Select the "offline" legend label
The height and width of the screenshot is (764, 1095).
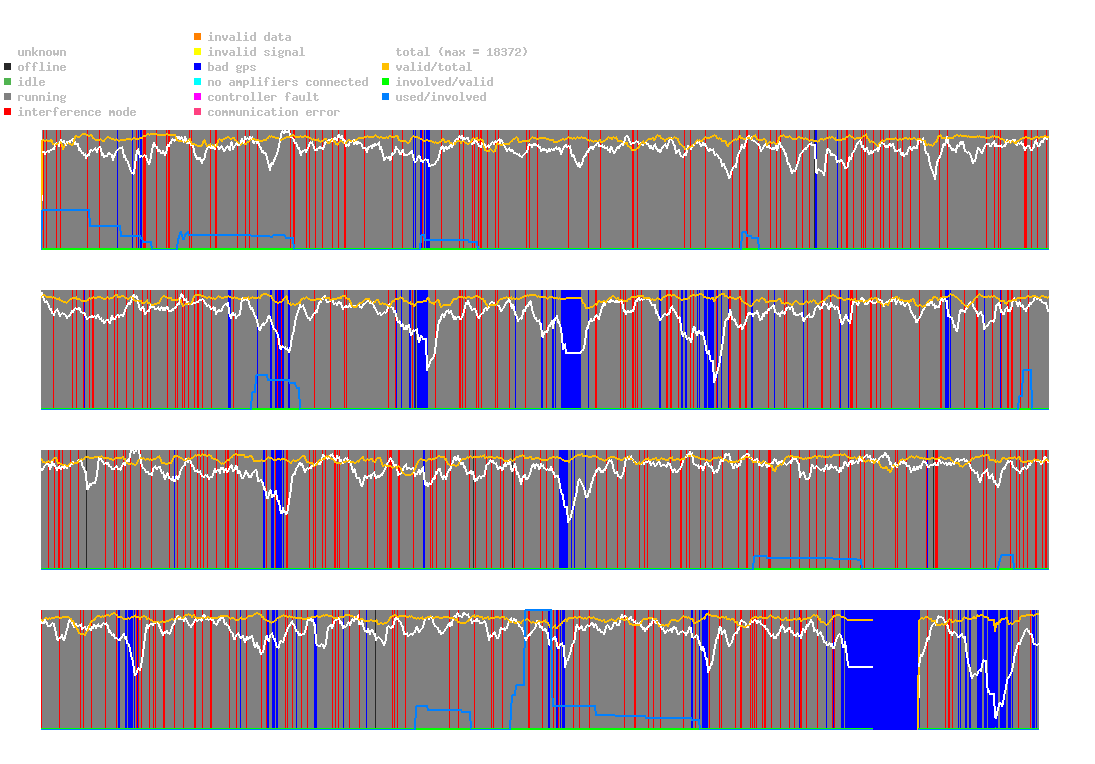(42, 67)
